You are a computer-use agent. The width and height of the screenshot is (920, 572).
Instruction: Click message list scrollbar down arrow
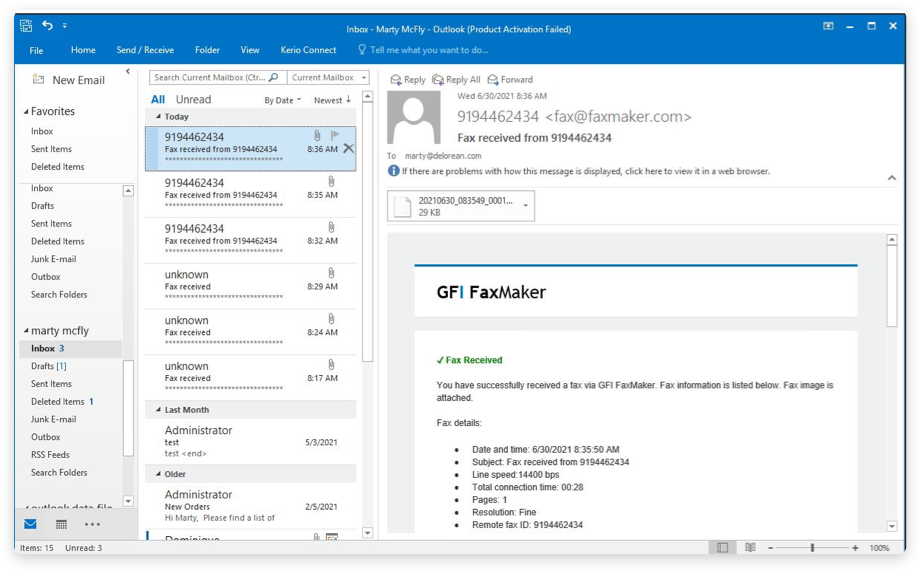(x=368, y=533)
